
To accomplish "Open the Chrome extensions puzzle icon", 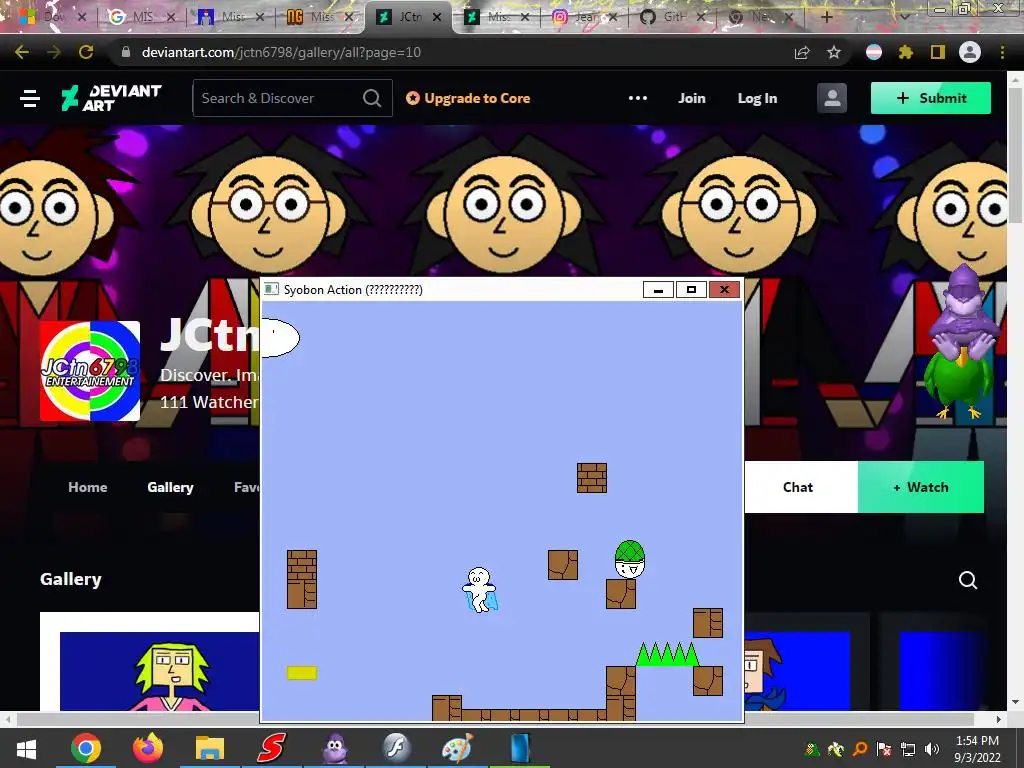I will (x=905, y=52).
